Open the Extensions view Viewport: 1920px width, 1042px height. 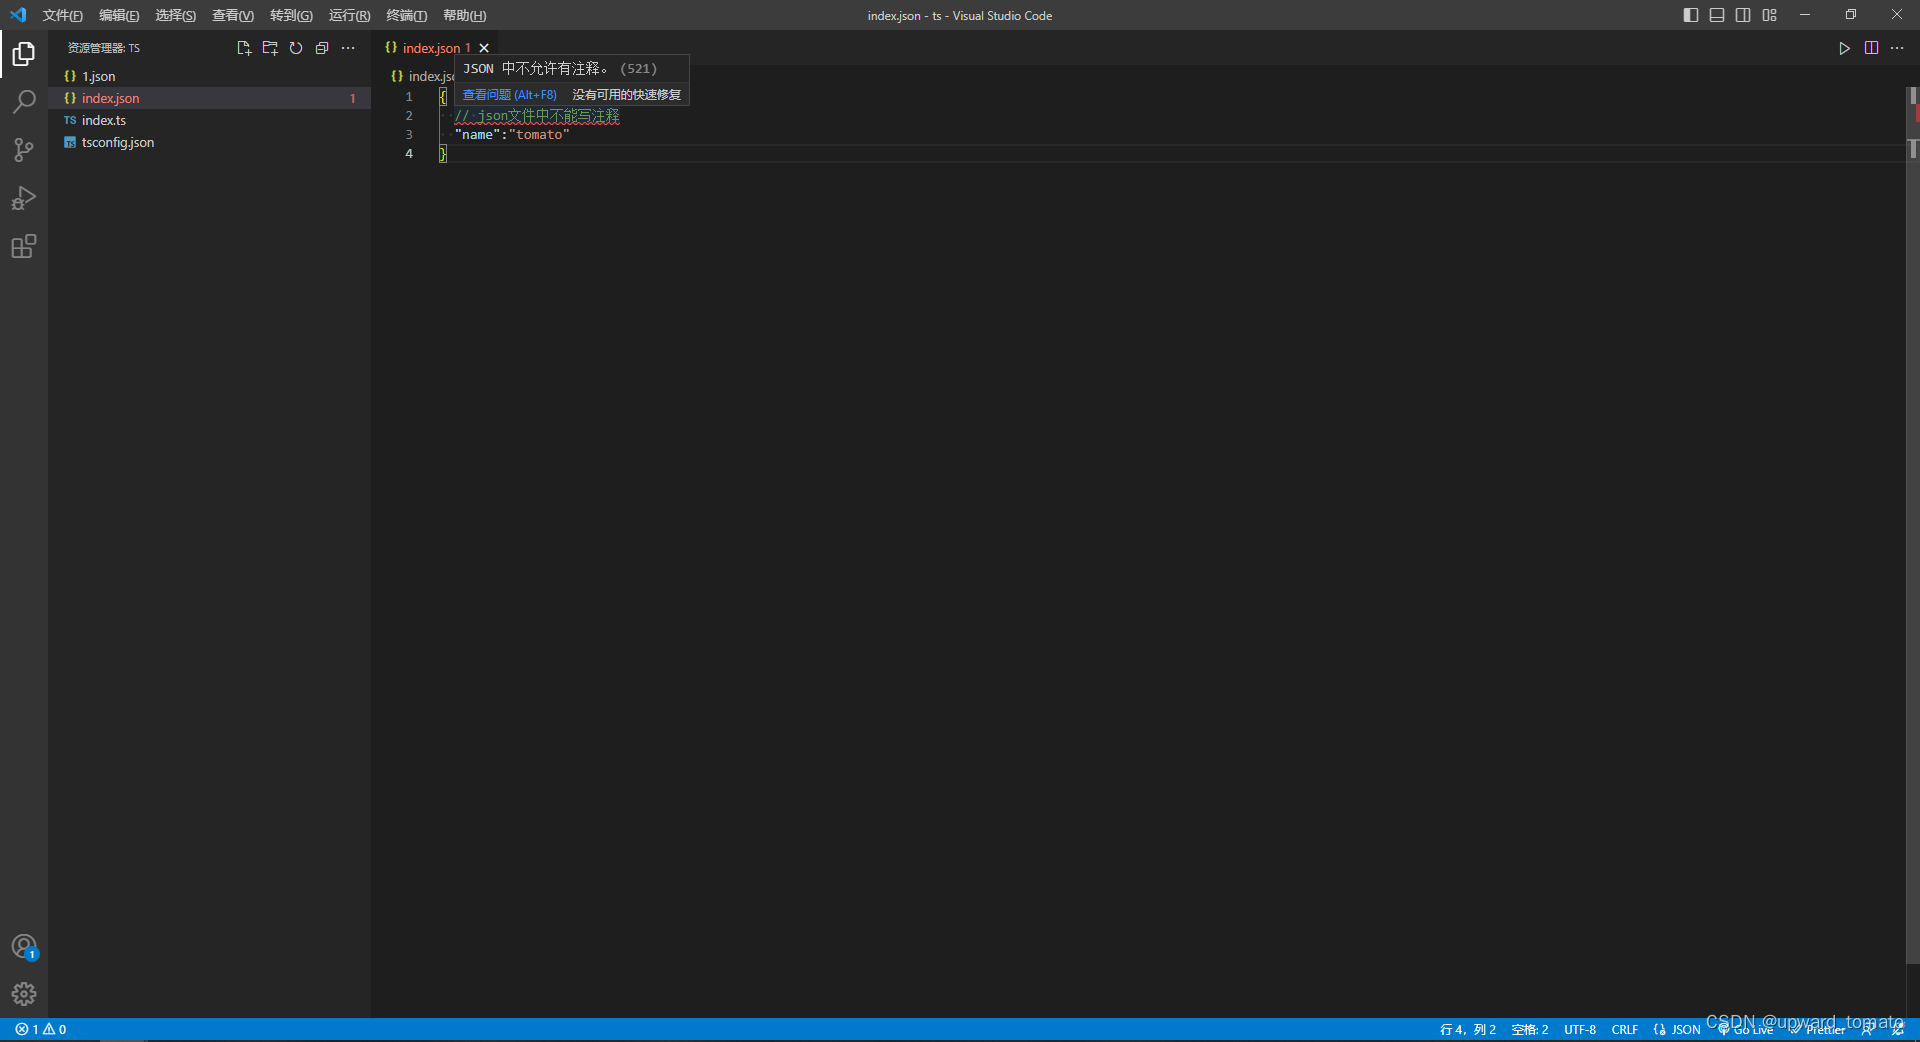[24, 246]
